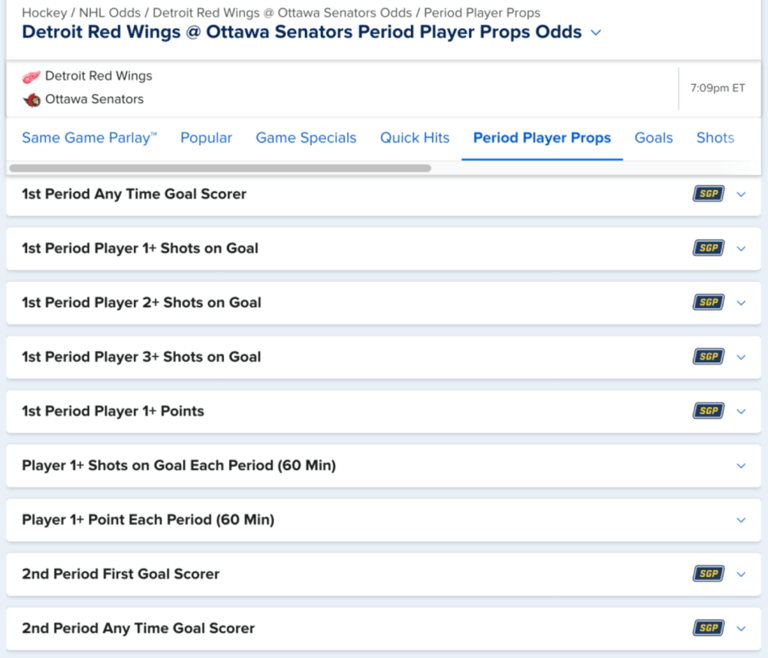Image resolution: width=768 pixels, height=658 pixels.
Task: Click SGP badge on 2nd Period Any Time Goal Scorer
Action: click(708, 628)
